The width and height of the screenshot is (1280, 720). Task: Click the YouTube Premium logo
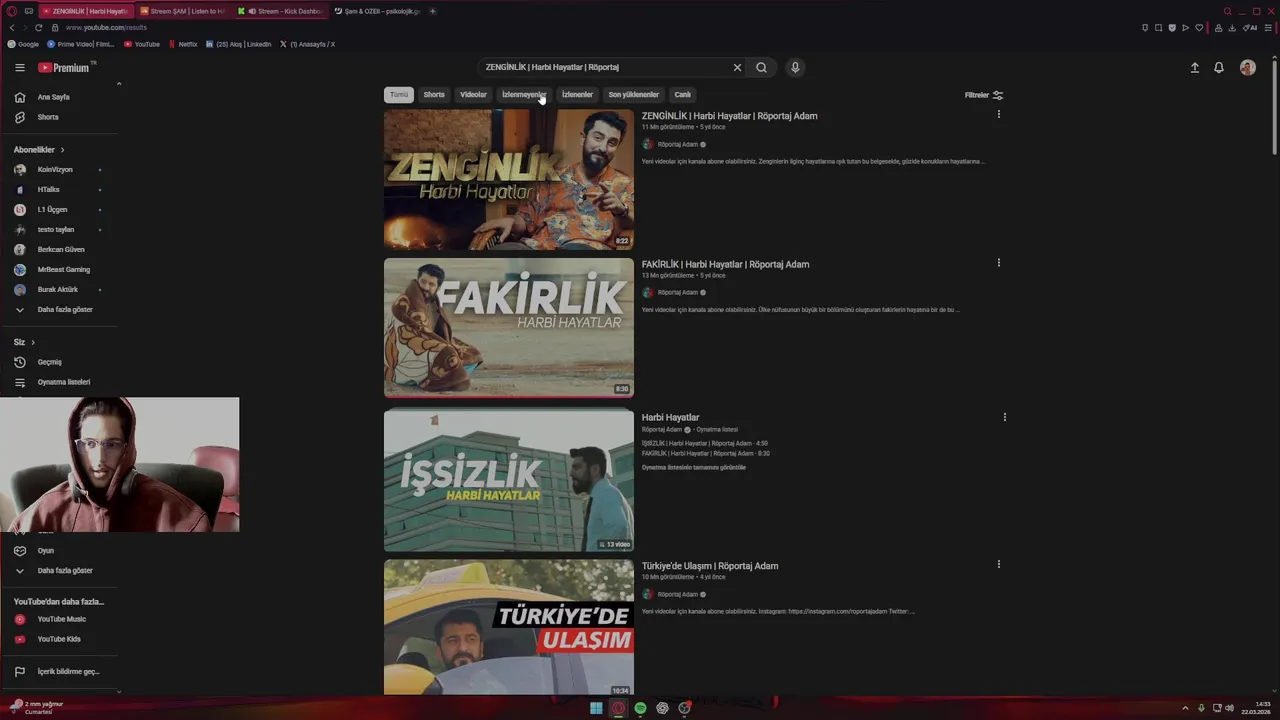click(x=65, y=67)
